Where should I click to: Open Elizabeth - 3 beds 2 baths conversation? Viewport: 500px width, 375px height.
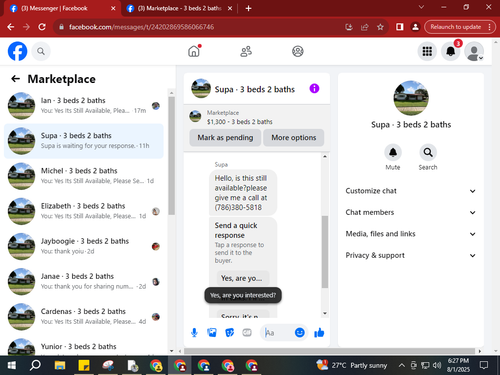(x=83, y=211)
